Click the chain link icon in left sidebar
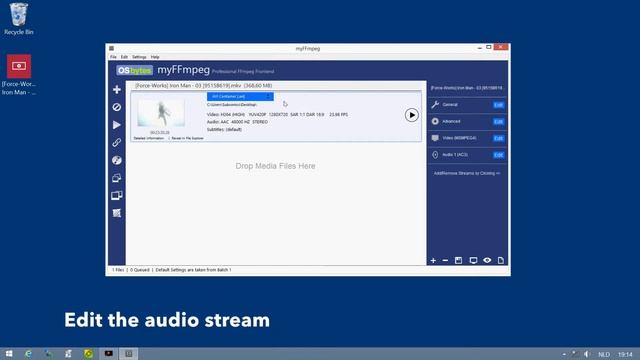640x360 pixels. pos(117,142)
